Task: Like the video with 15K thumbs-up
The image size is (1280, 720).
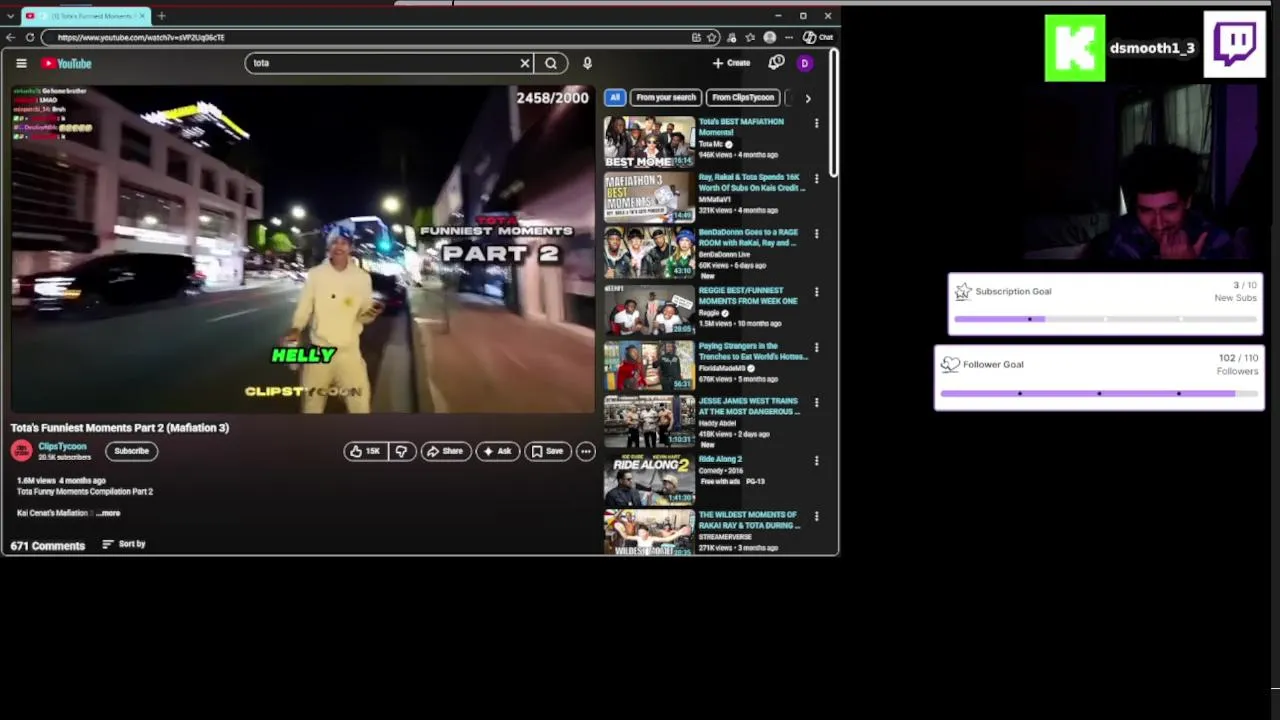Action: pyautogui.click(x=364, y=451)
